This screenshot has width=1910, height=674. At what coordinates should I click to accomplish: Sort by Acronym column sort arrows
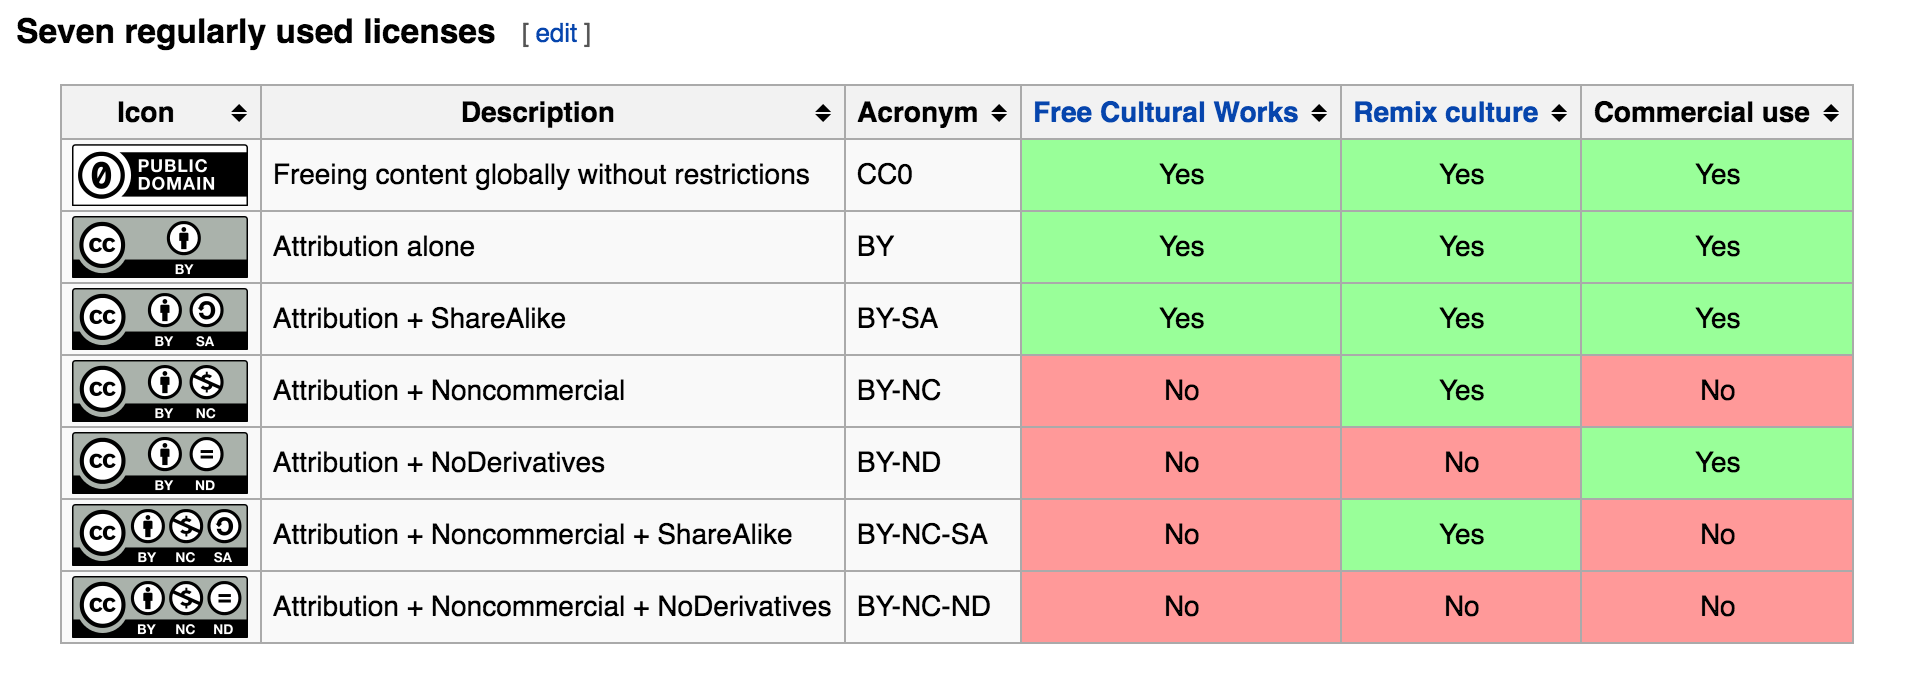pyautogui.click(x=999, y=113)
